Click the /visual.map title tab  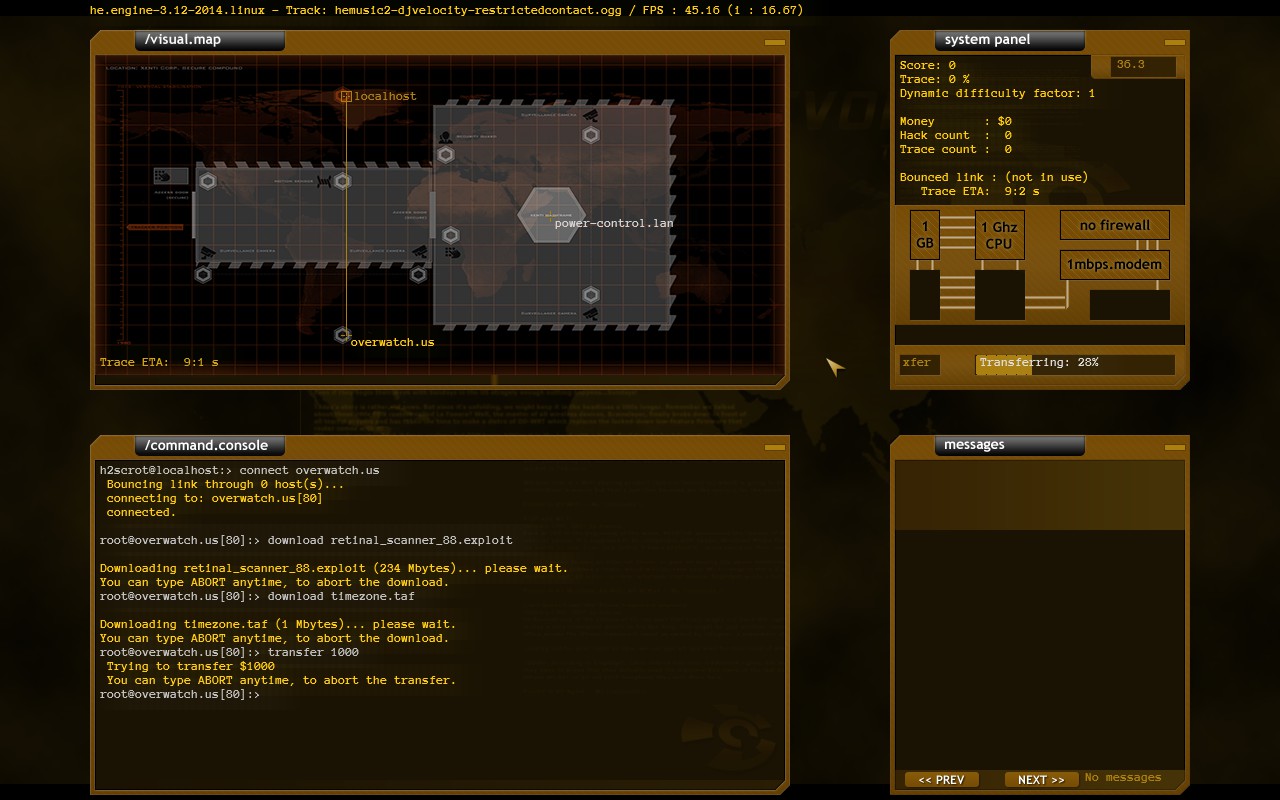click(210, 40)
